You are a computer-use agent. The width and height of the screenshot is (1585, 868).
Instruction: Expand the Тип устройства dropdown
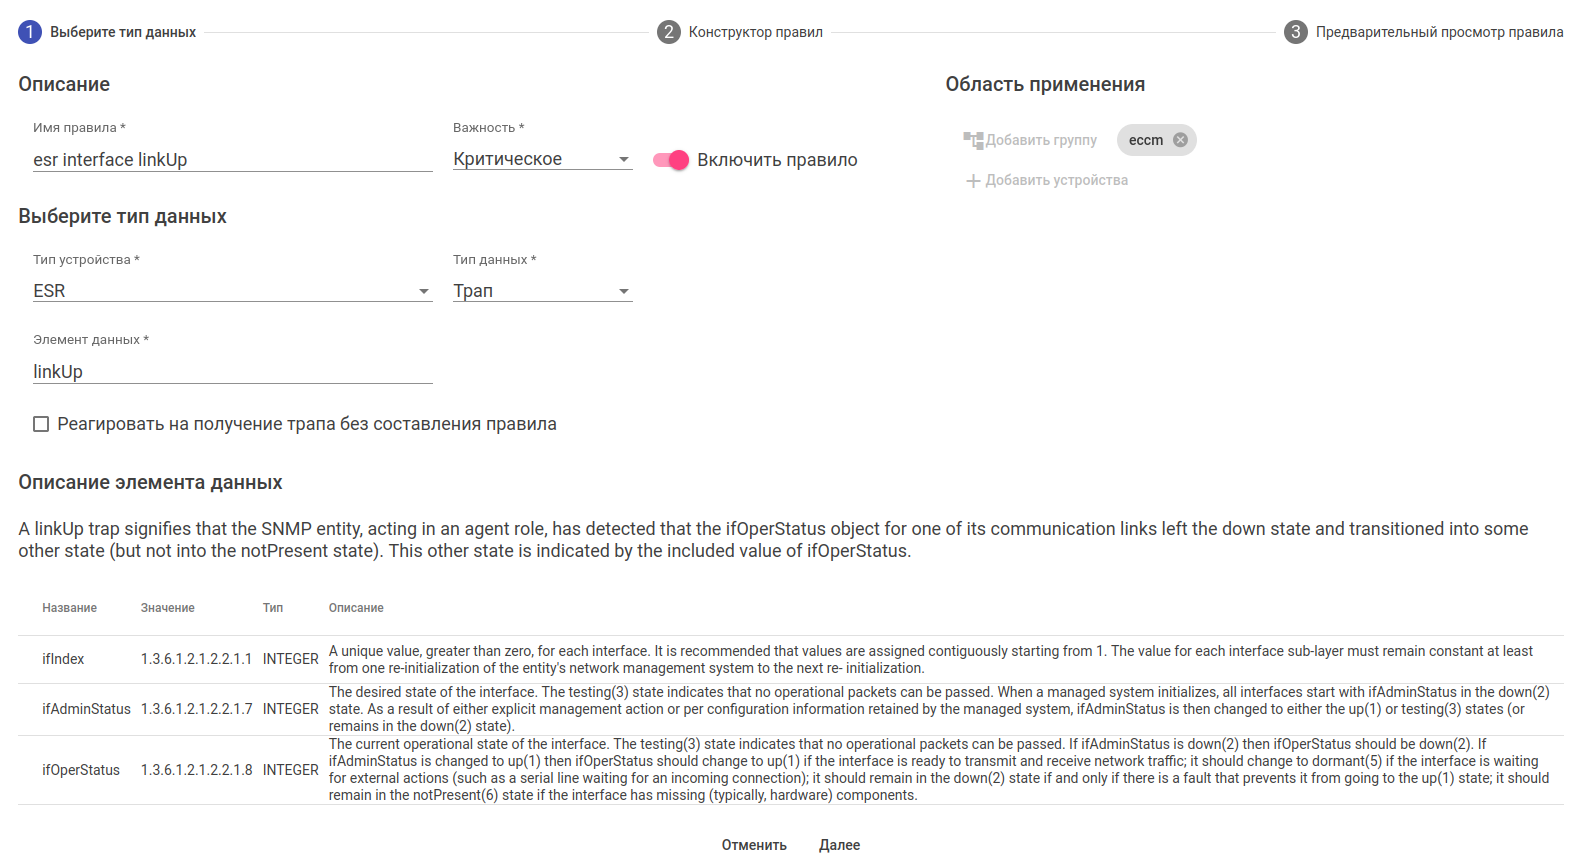pos(232,291)
